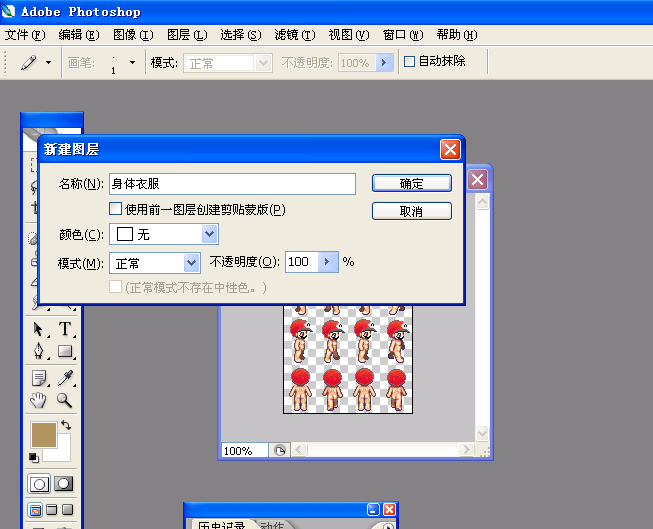Minimize the History palette
653x529 pixels.
click(374, 509)
